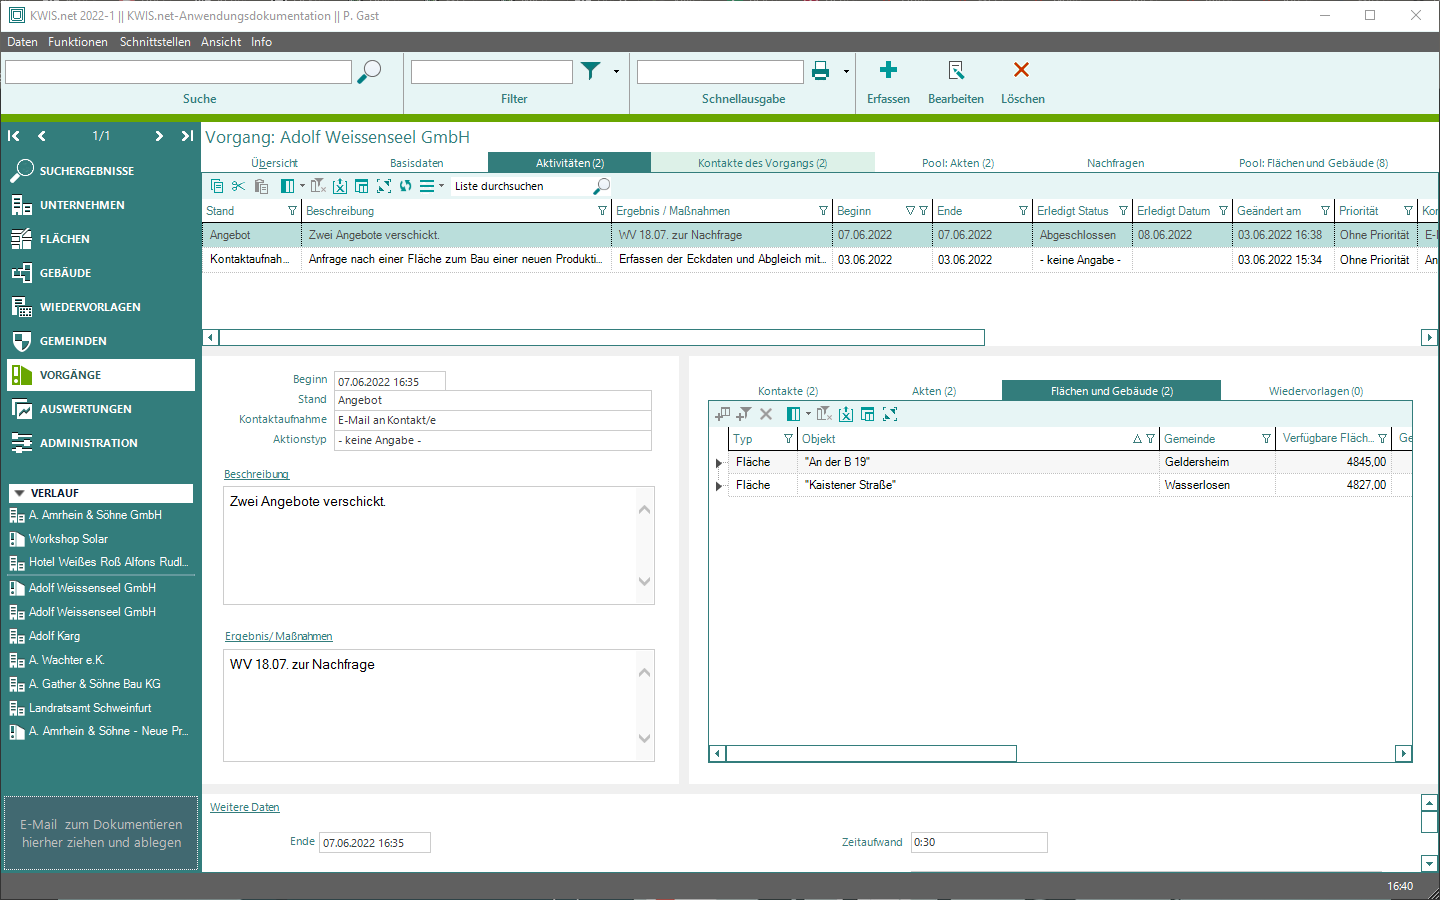This screenshot has height=900, width=1440.
Task: Go to previous record arrow
Action: click(x=42, y=136)
